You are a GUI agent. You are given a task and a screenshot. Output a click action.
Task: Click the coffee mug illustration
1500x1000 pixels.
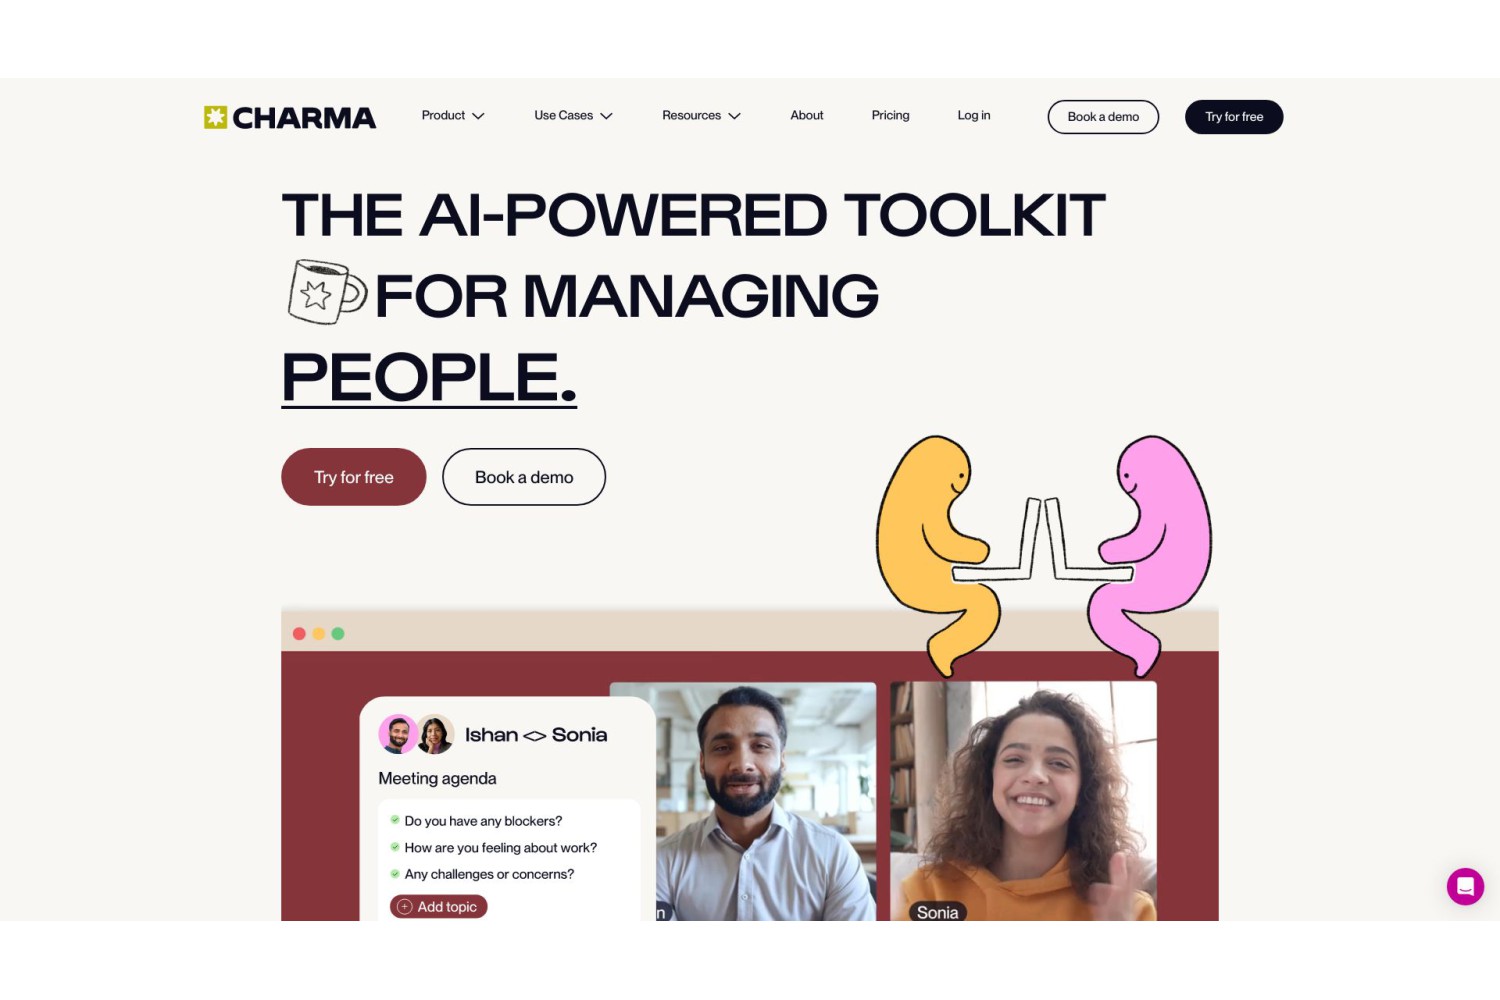[327, 292]
